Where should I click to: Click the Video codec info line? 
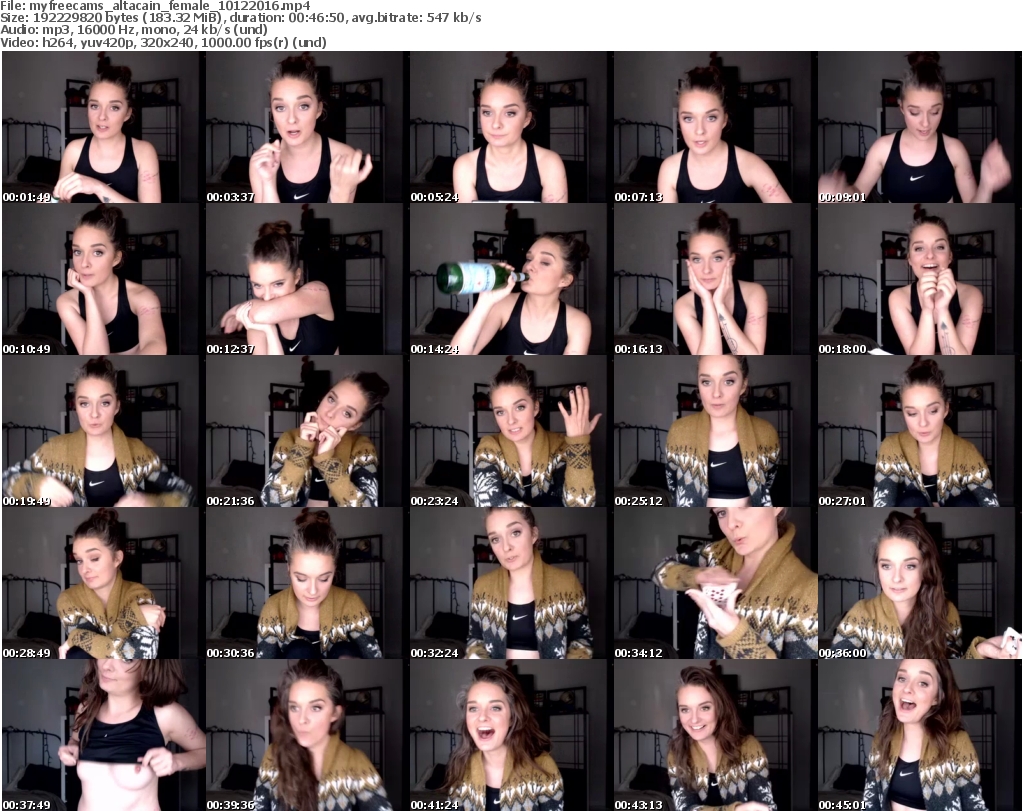(x=165, y=42)
